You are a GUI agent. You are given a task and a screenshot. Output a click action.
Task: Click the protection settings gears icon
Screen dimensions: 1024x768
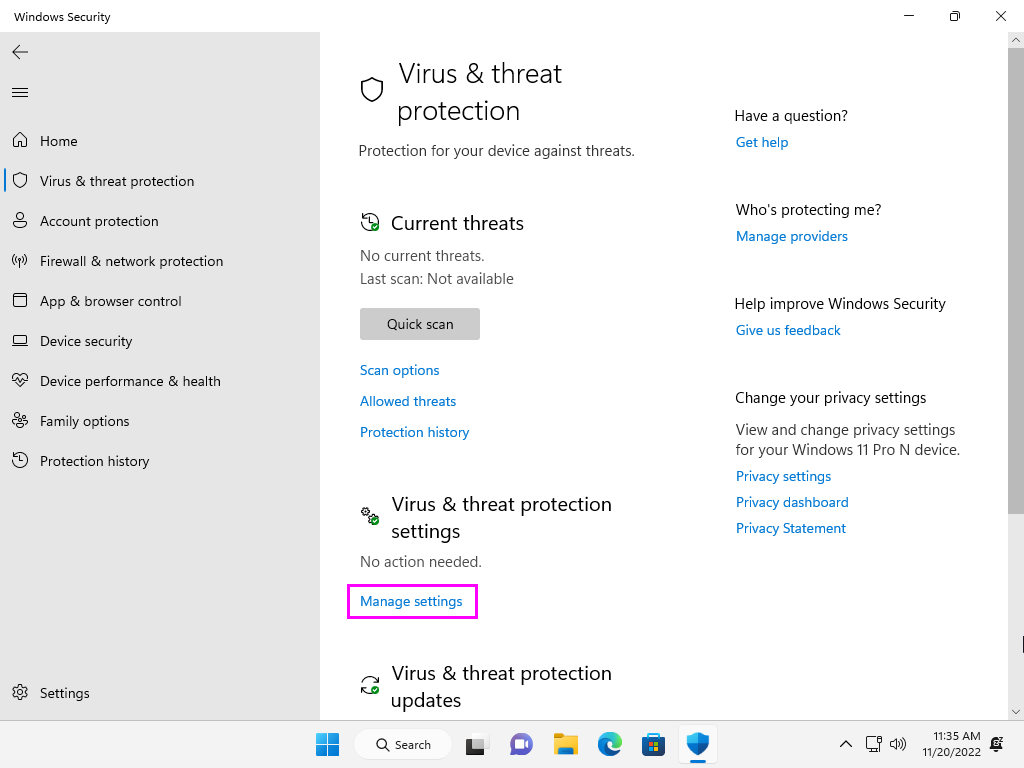(370, 515)
